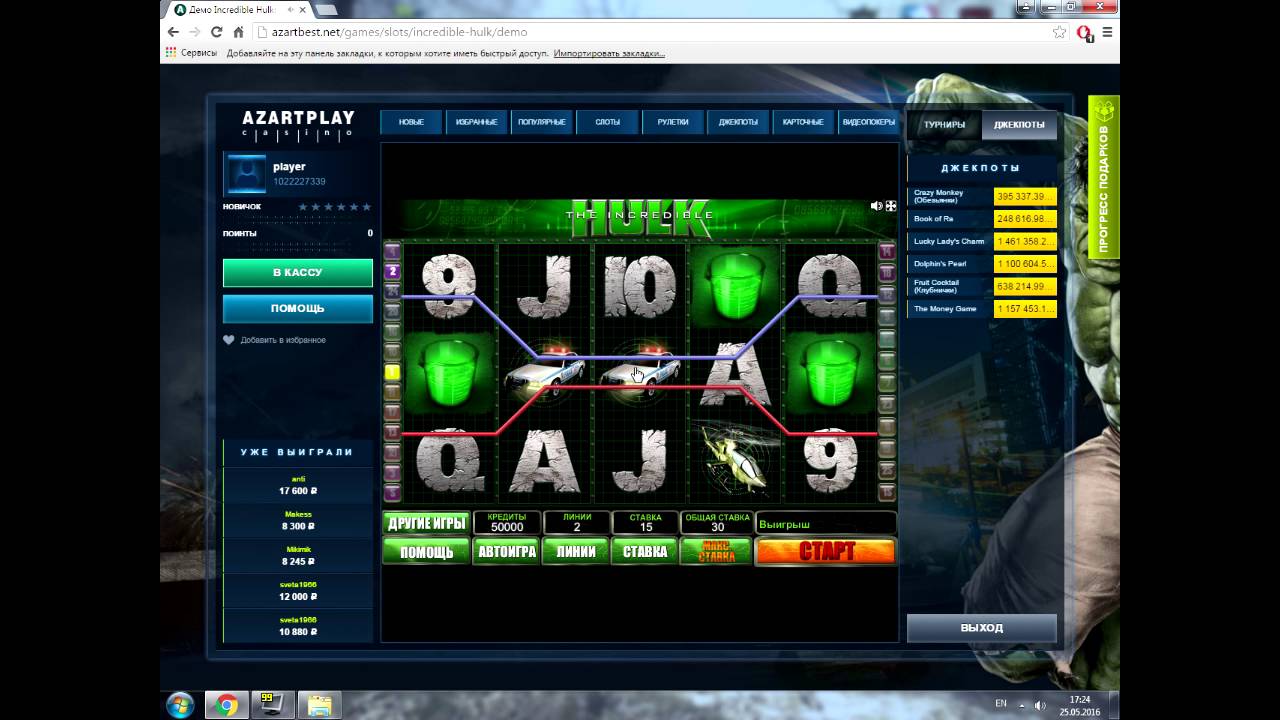Open the system volume control

(x=1041, y=705)
